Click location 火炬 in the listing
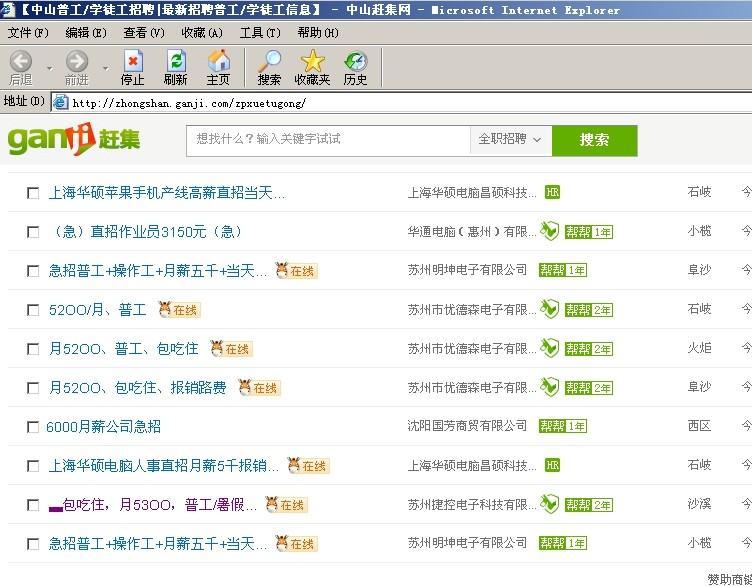Viewport: 752px width, 586px height. [x=699, y=348]
